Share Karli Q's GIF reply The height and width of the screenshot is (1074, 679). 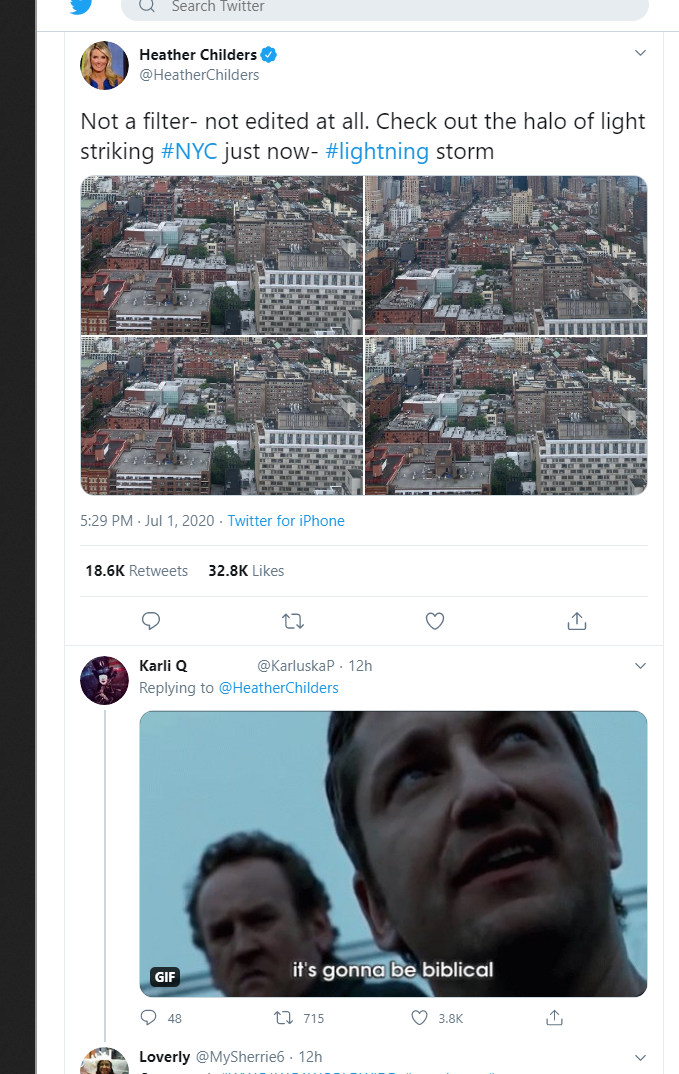pyautogui.click(x=555, y=1018)
